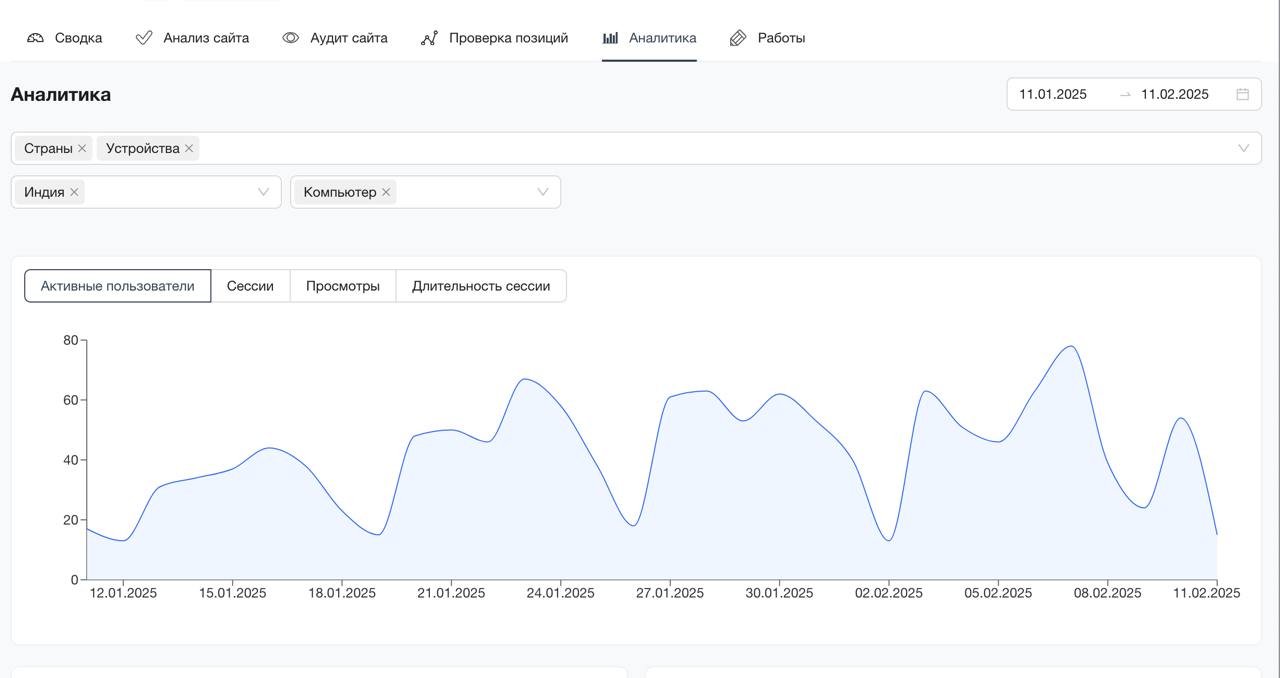
Task: Remove Индия from country filter
Action: point(74,192)
